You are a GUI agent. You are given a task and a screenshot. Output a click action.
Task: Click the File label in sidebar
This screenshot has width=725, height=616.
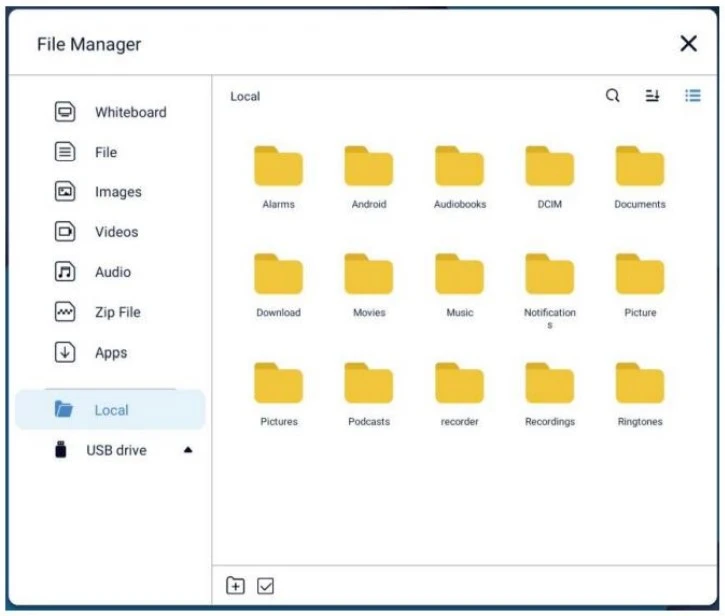pyautogui.click(x=106, y=152)
